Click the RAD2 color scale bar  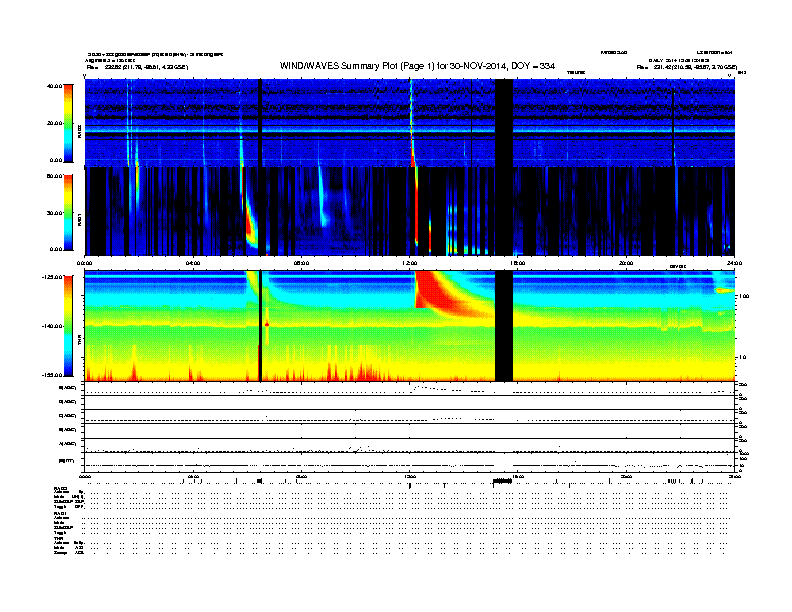[68, 123]
